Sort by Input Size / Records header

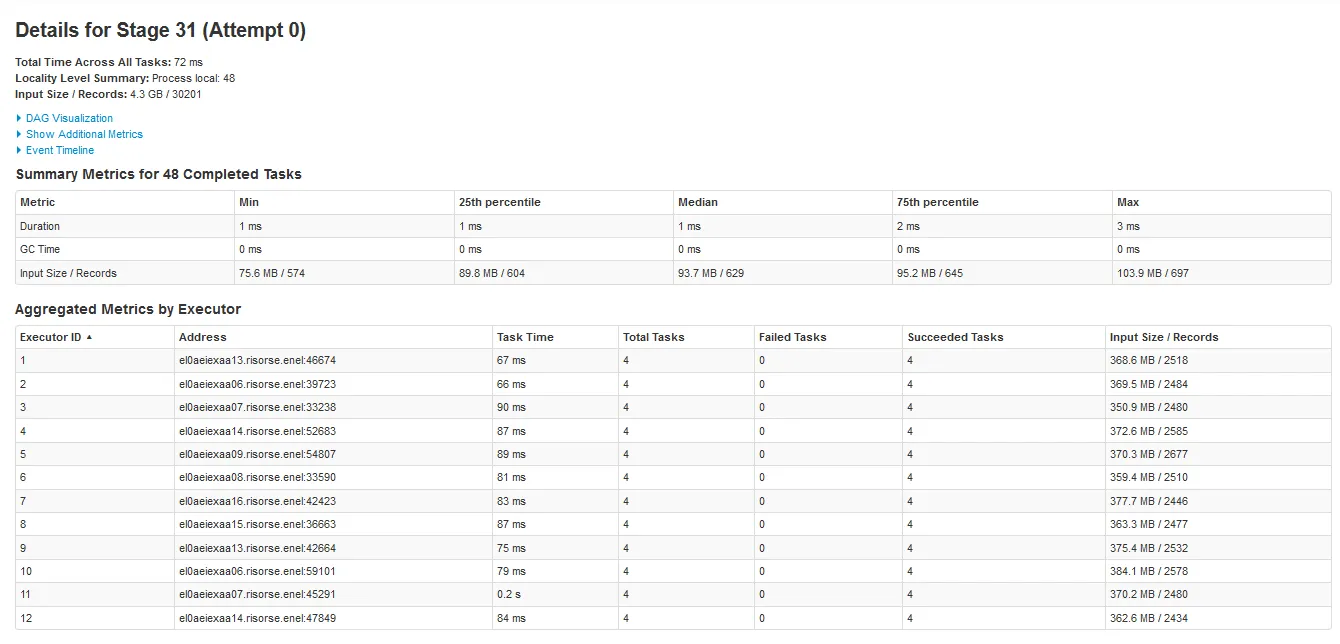tap(1164, 337)
